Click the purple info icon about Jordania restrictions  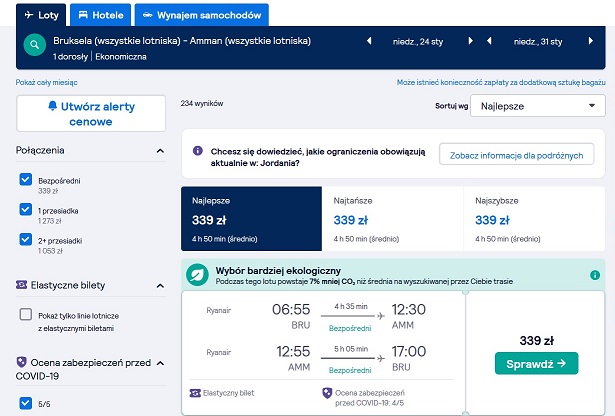pyautogui.click(x=198, y=151)
